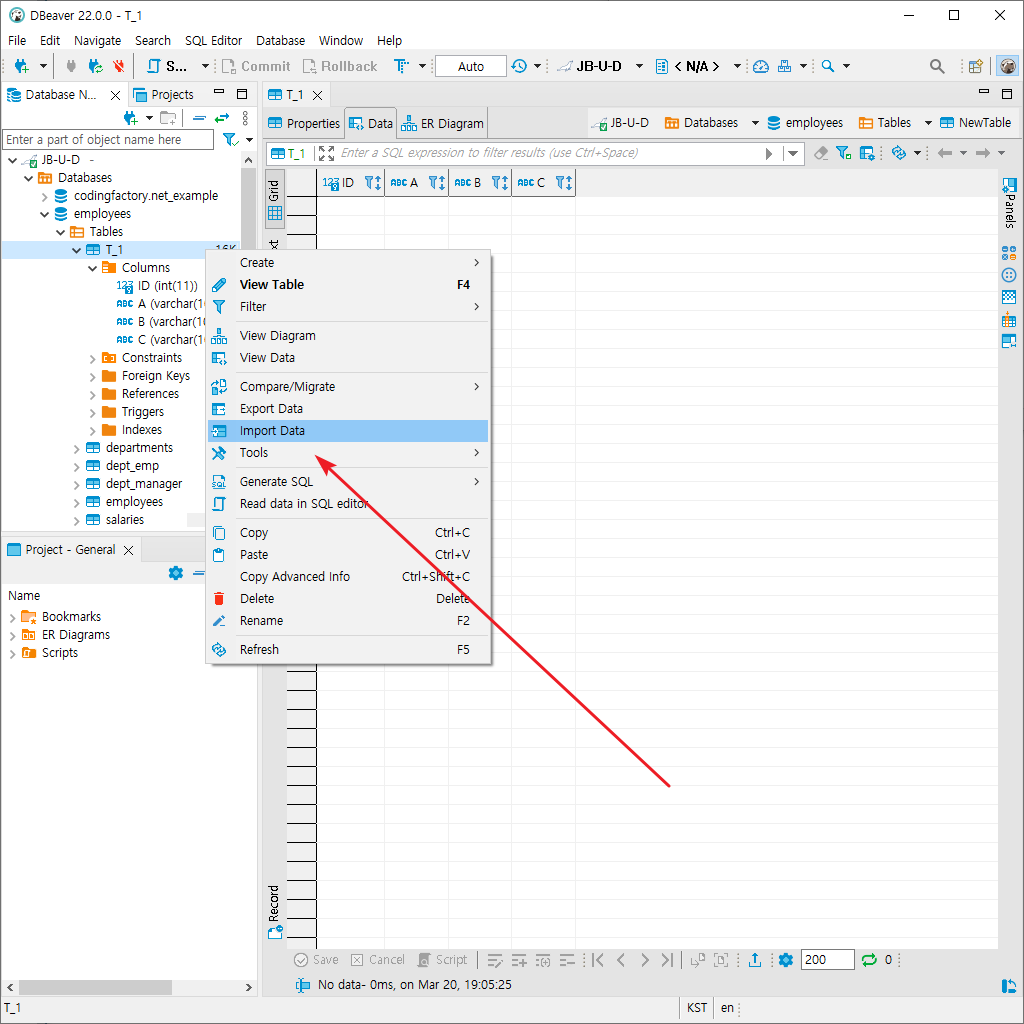Click the New Connection plug icon in toolbar

[x=22, y=66]
